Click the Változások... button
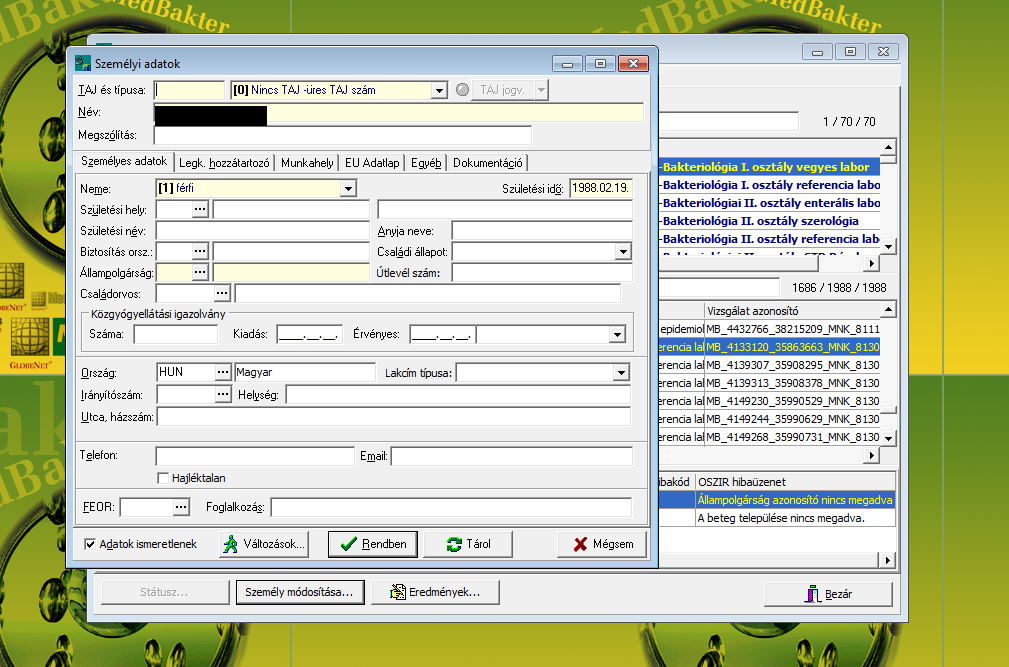This screenshot has width=1009, height=667. (264, 544)
